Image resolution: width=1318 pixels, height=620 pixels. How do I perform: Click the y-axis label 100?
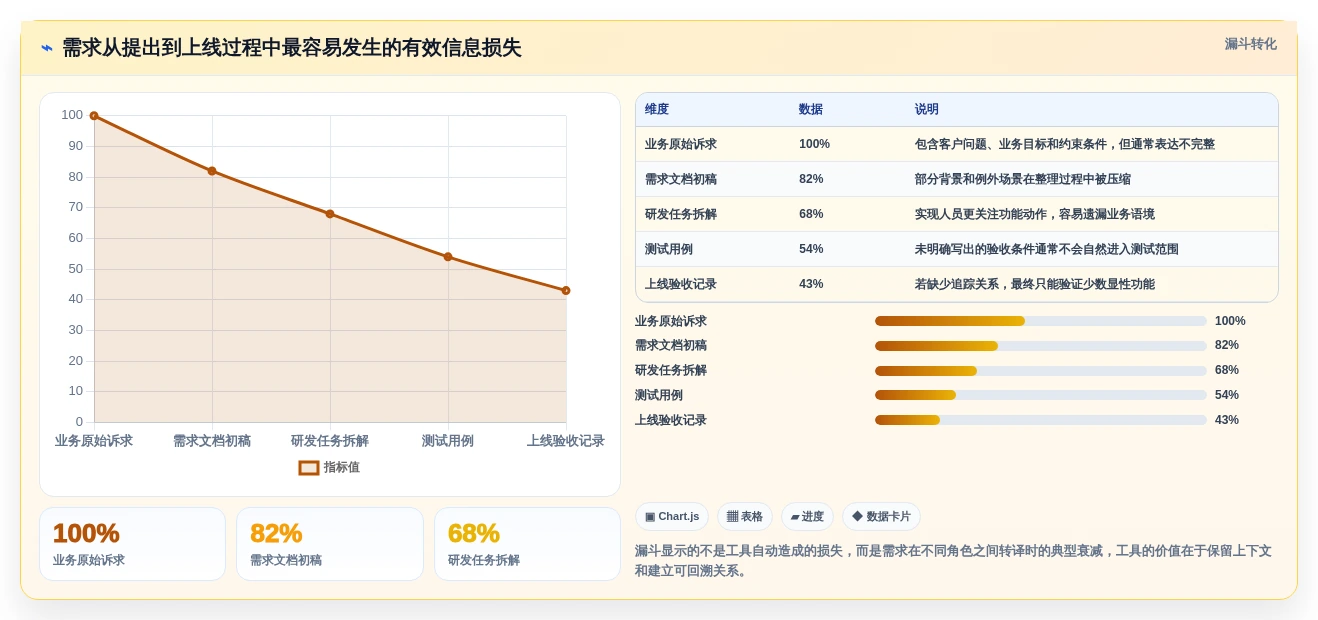(72, 115)
